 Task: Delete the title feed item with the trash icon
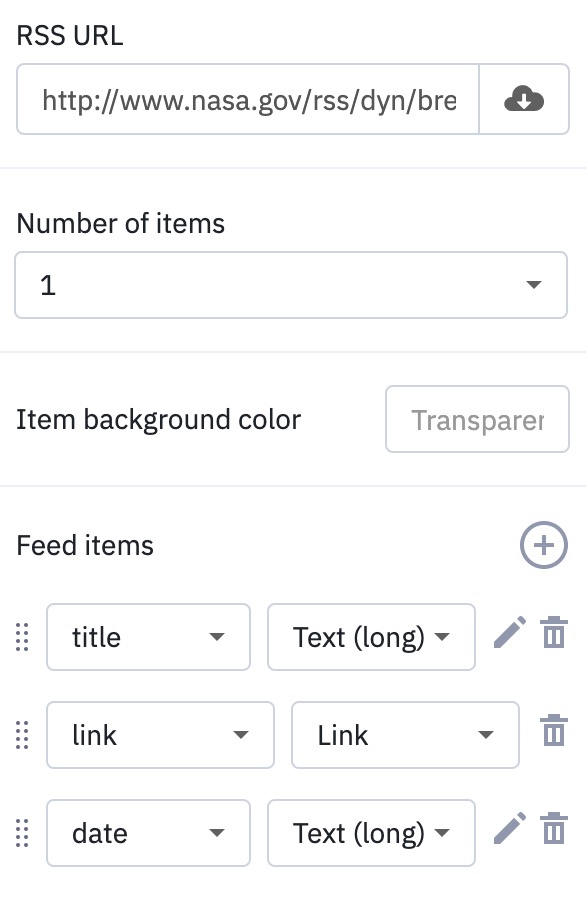553,633
